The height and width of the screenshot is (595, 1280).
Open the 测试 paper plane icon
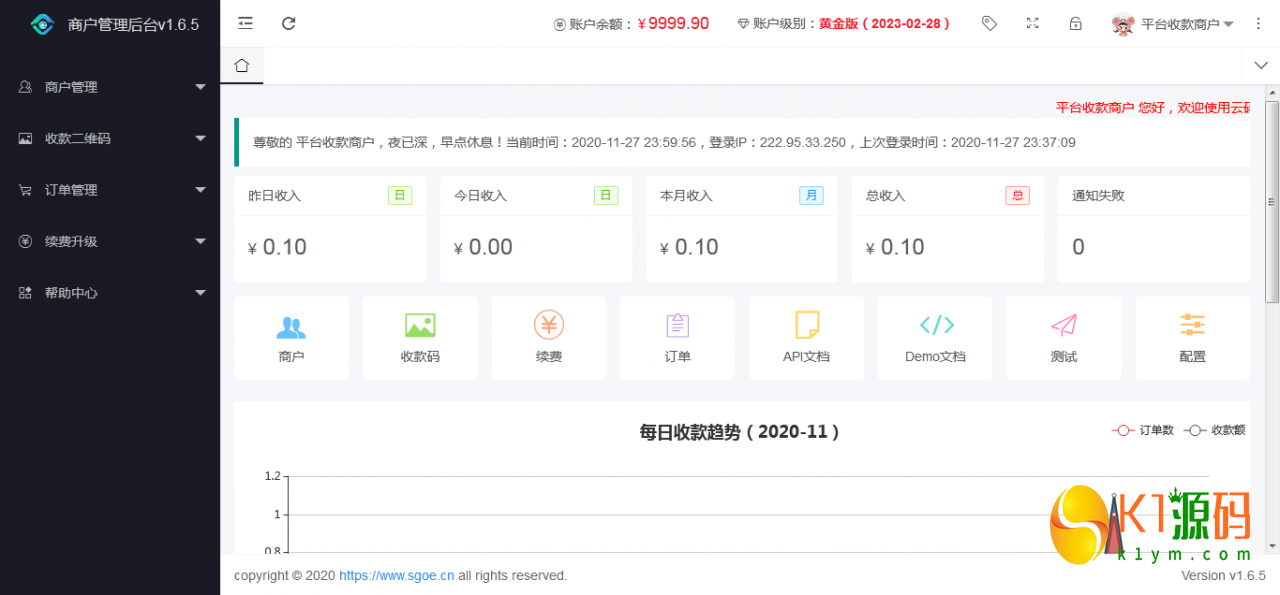(1064, 325)
